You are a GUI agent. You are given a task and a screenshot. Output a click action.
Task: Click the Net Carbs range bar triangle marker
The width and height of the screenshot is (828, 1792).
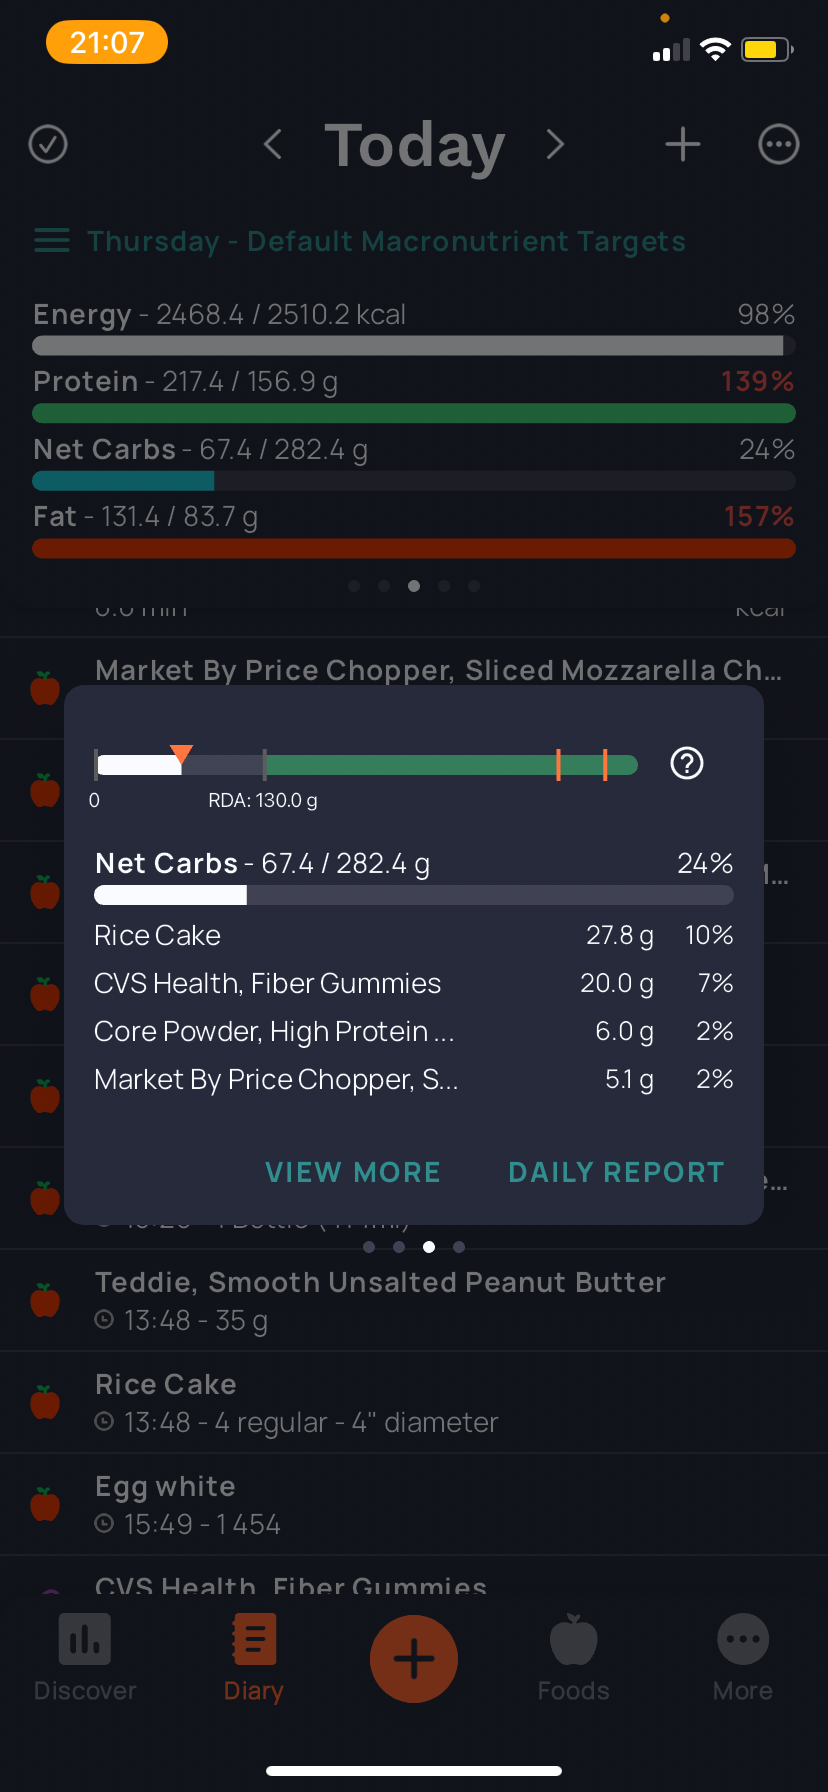pos(181,755)
